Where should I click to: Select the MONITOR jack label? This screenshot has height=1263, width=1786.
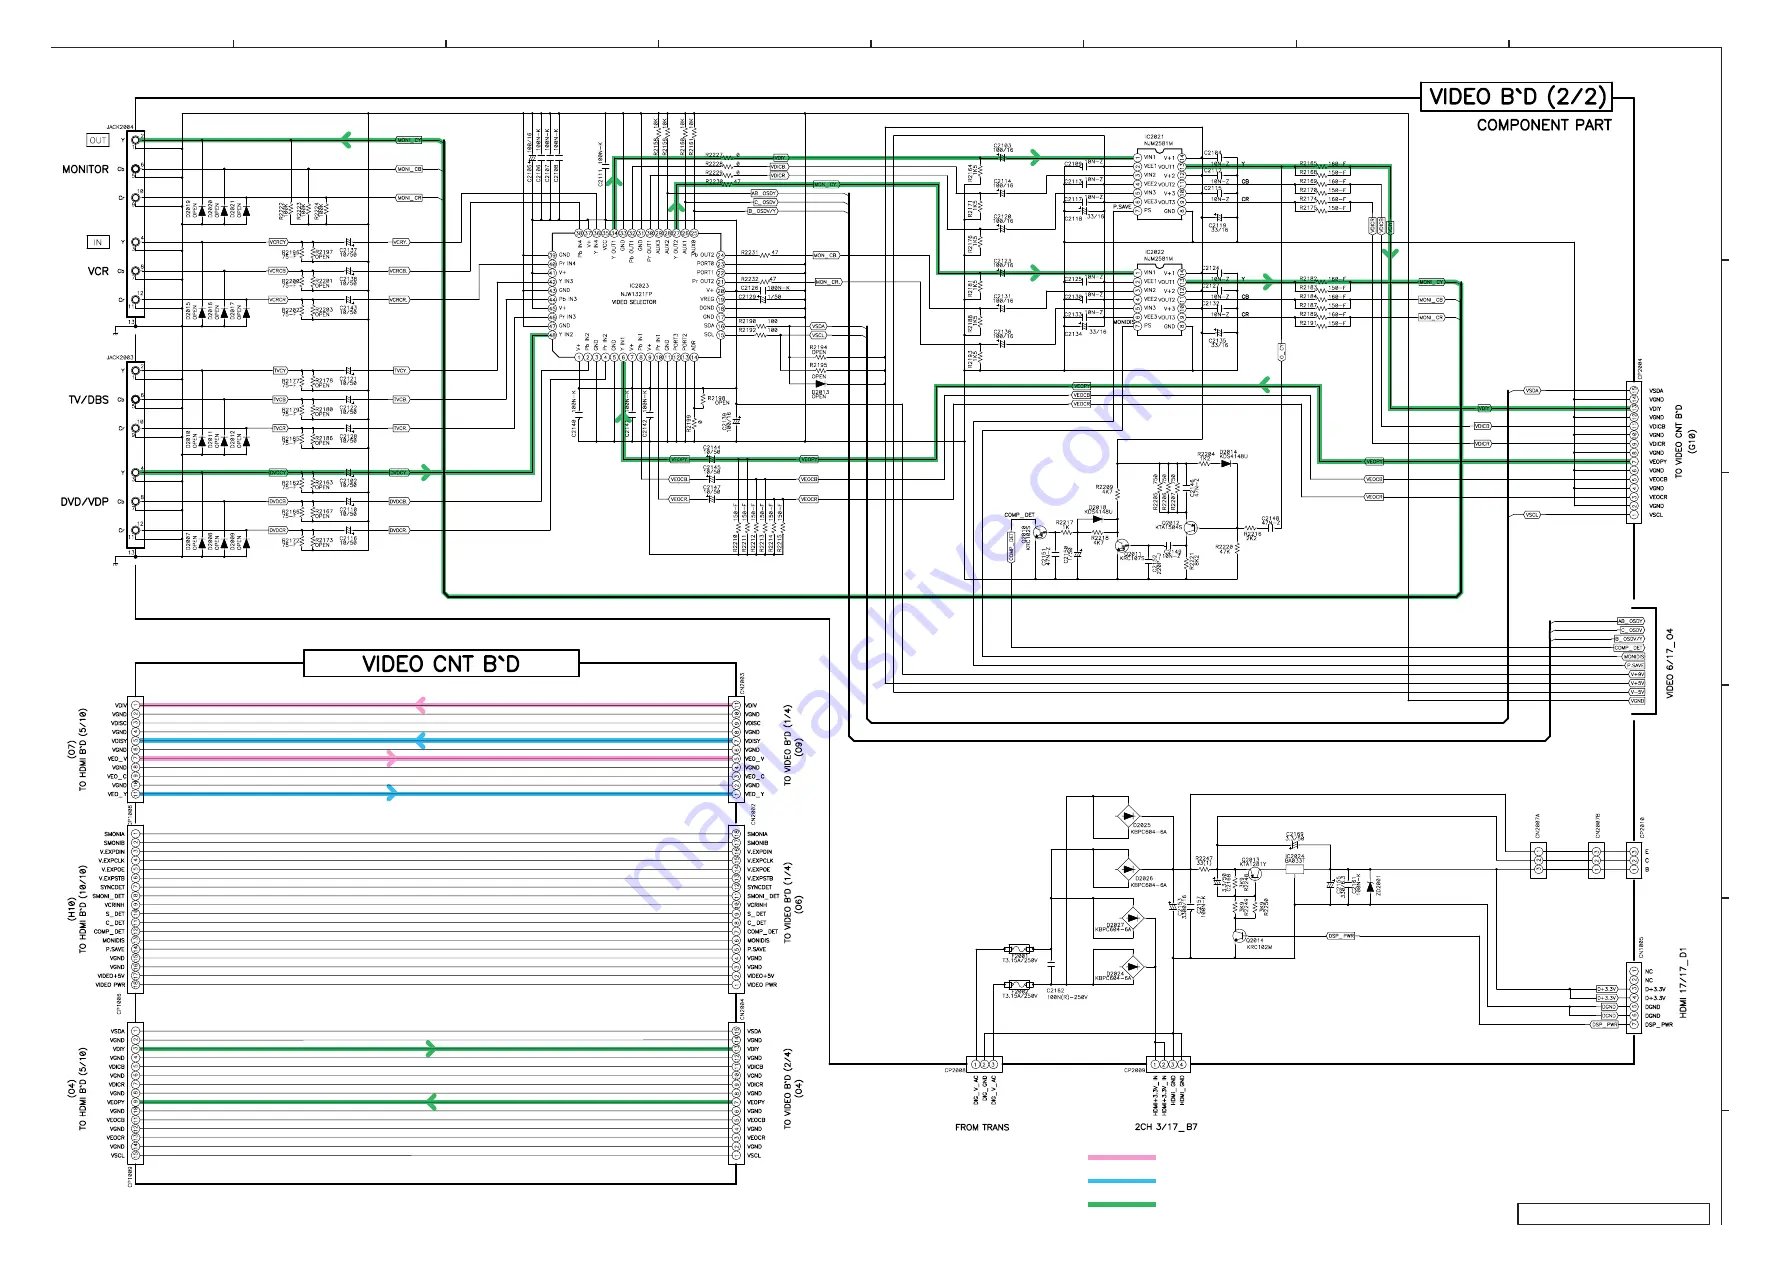[86, 170]
